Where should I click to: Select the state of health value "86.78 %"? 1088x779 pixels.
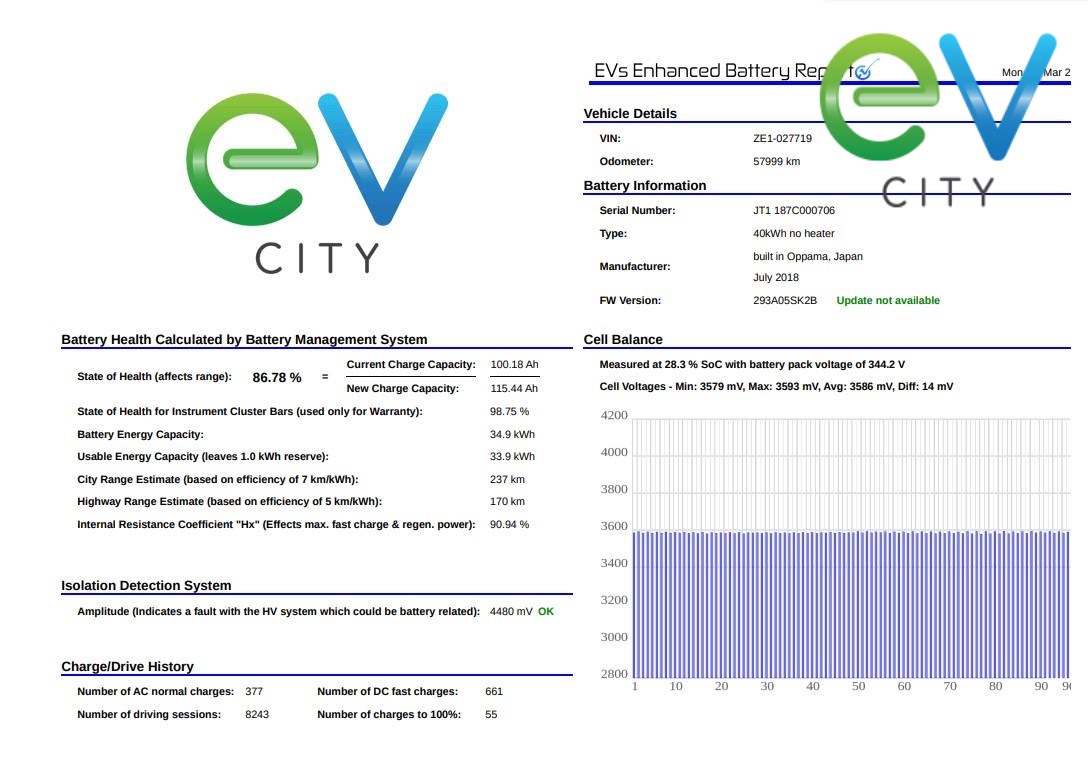coord(277,377)
